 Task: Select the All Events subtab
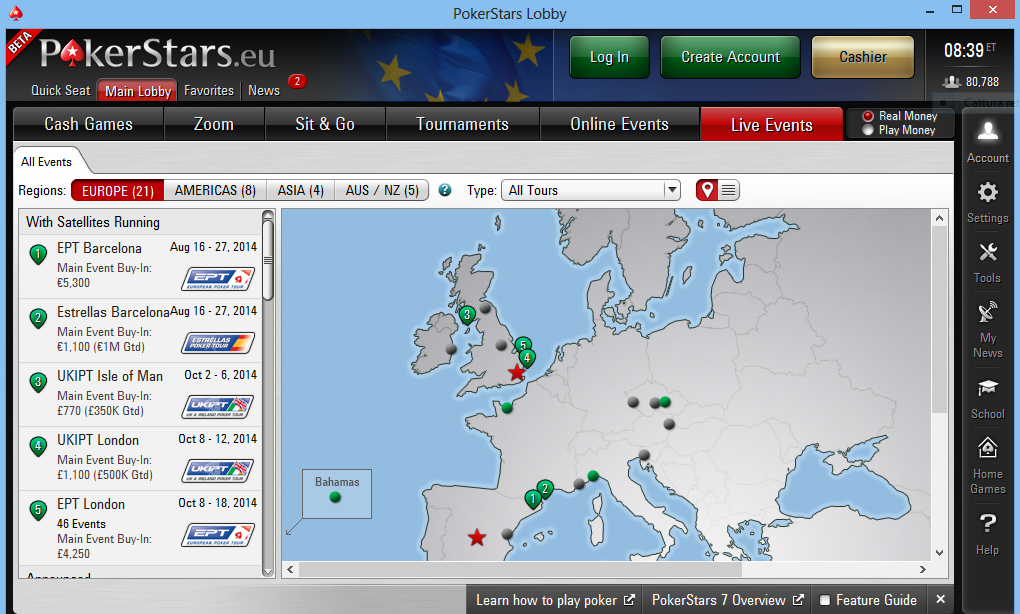coord(46,162)
